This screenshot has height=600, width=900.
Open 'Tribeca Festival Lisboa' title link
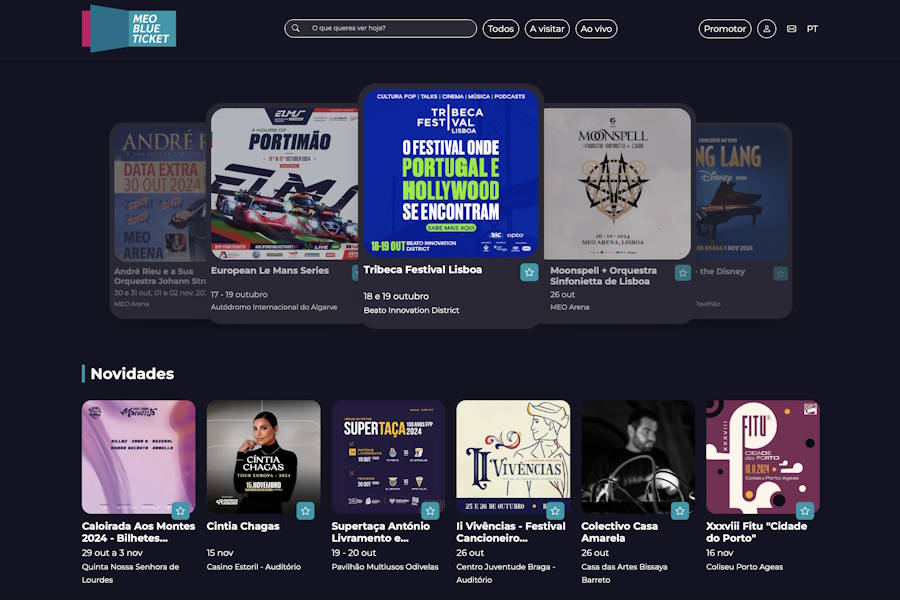(x=422, y=269)
